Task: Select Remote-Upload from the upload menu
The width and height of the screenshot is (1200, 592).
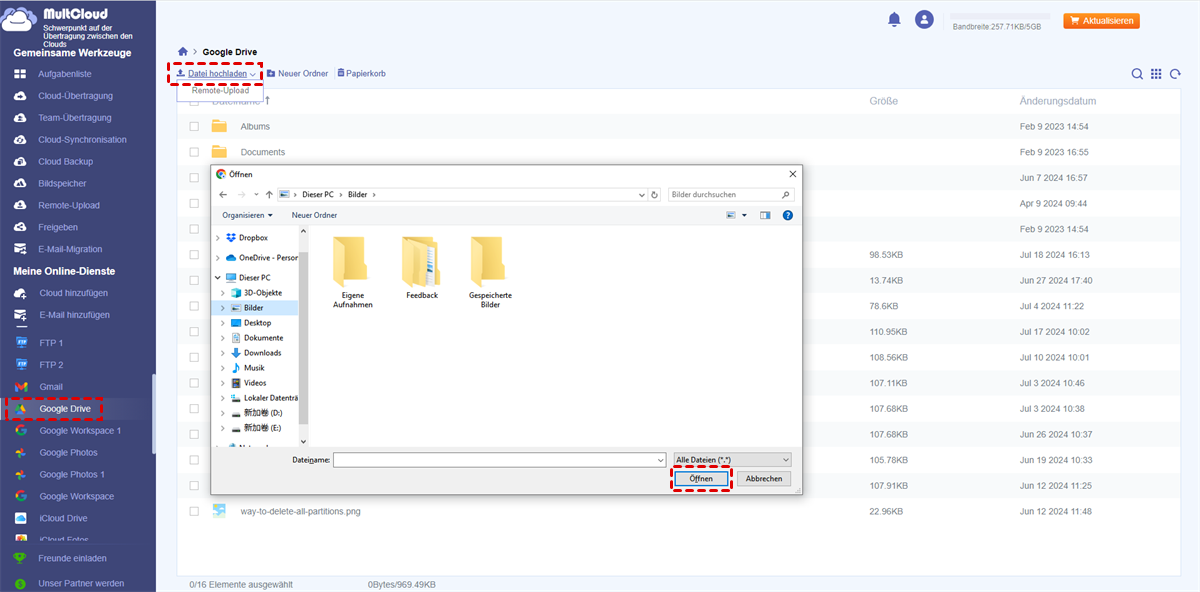Action: 220,90
